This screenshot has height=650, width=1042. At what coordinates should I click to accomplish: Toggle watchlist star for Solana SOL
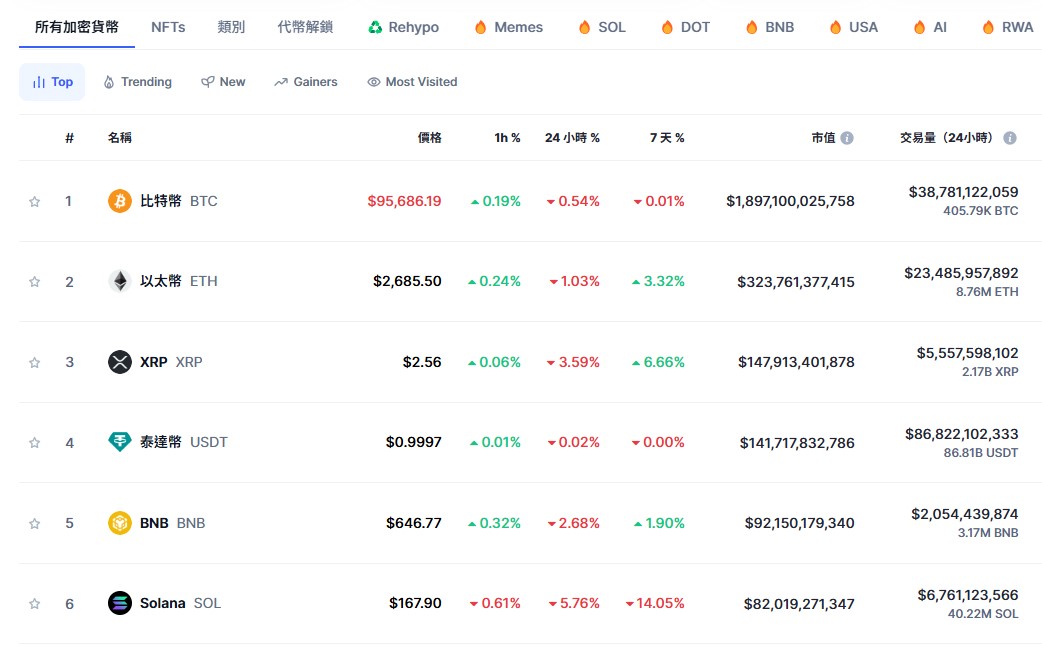click(x=35, y=603)
